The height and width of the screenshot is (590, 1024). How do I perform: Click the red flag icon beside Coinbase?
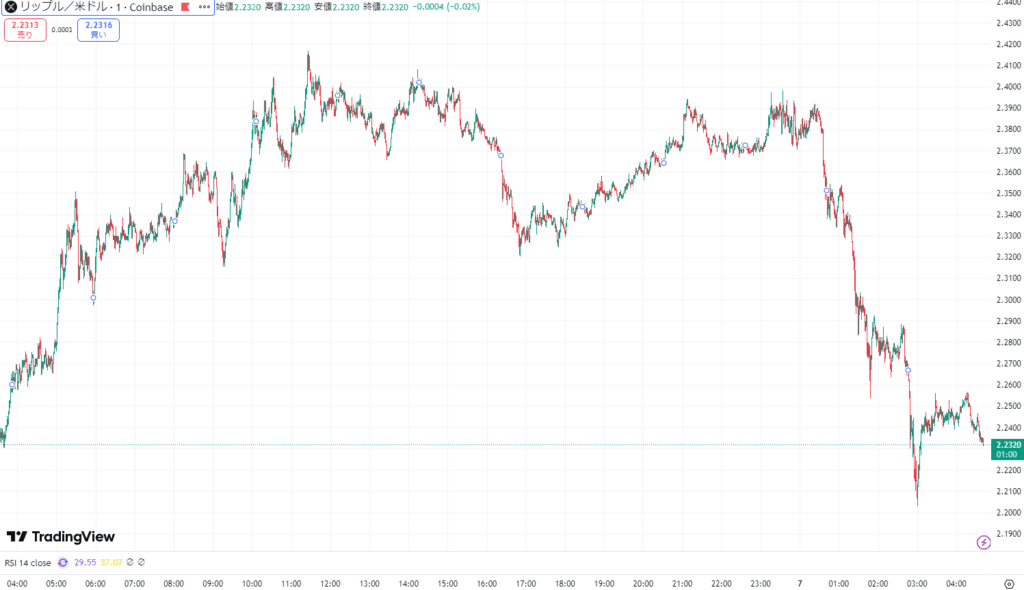pyautogui.click(x=185, y=7)
